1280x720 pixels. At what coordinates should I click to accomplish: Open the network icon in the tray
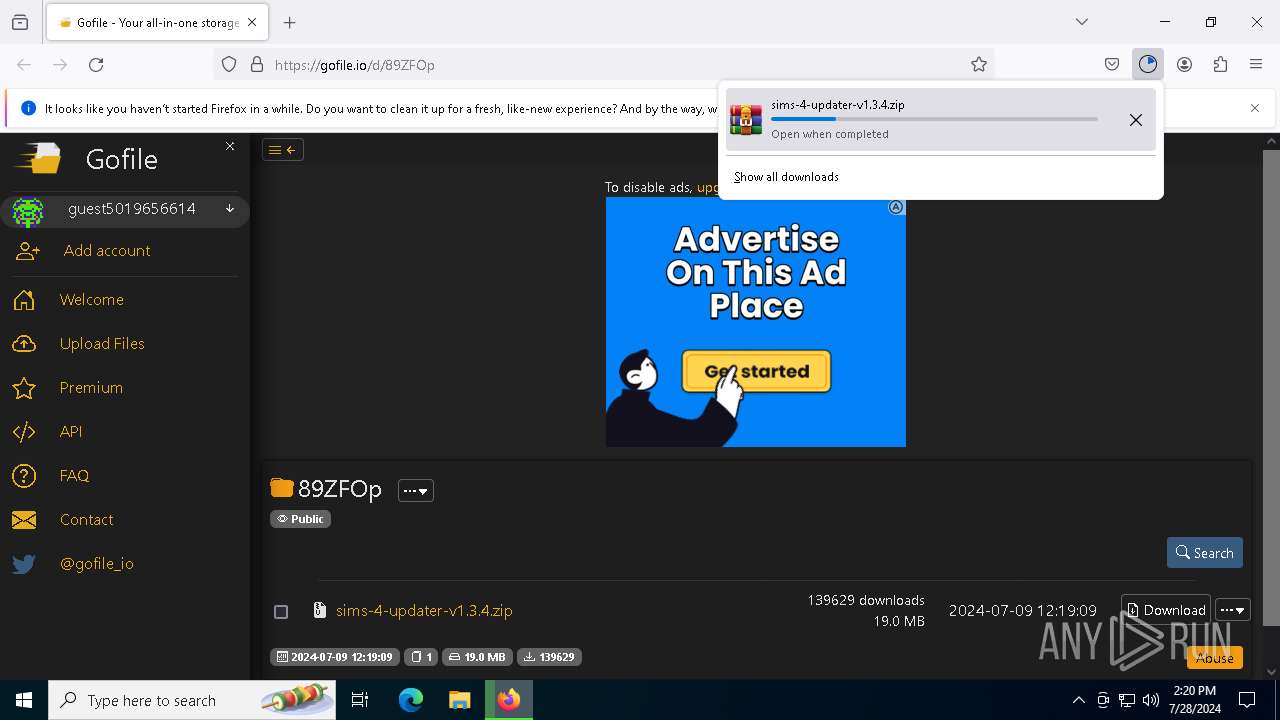[x=1127, y=700]
